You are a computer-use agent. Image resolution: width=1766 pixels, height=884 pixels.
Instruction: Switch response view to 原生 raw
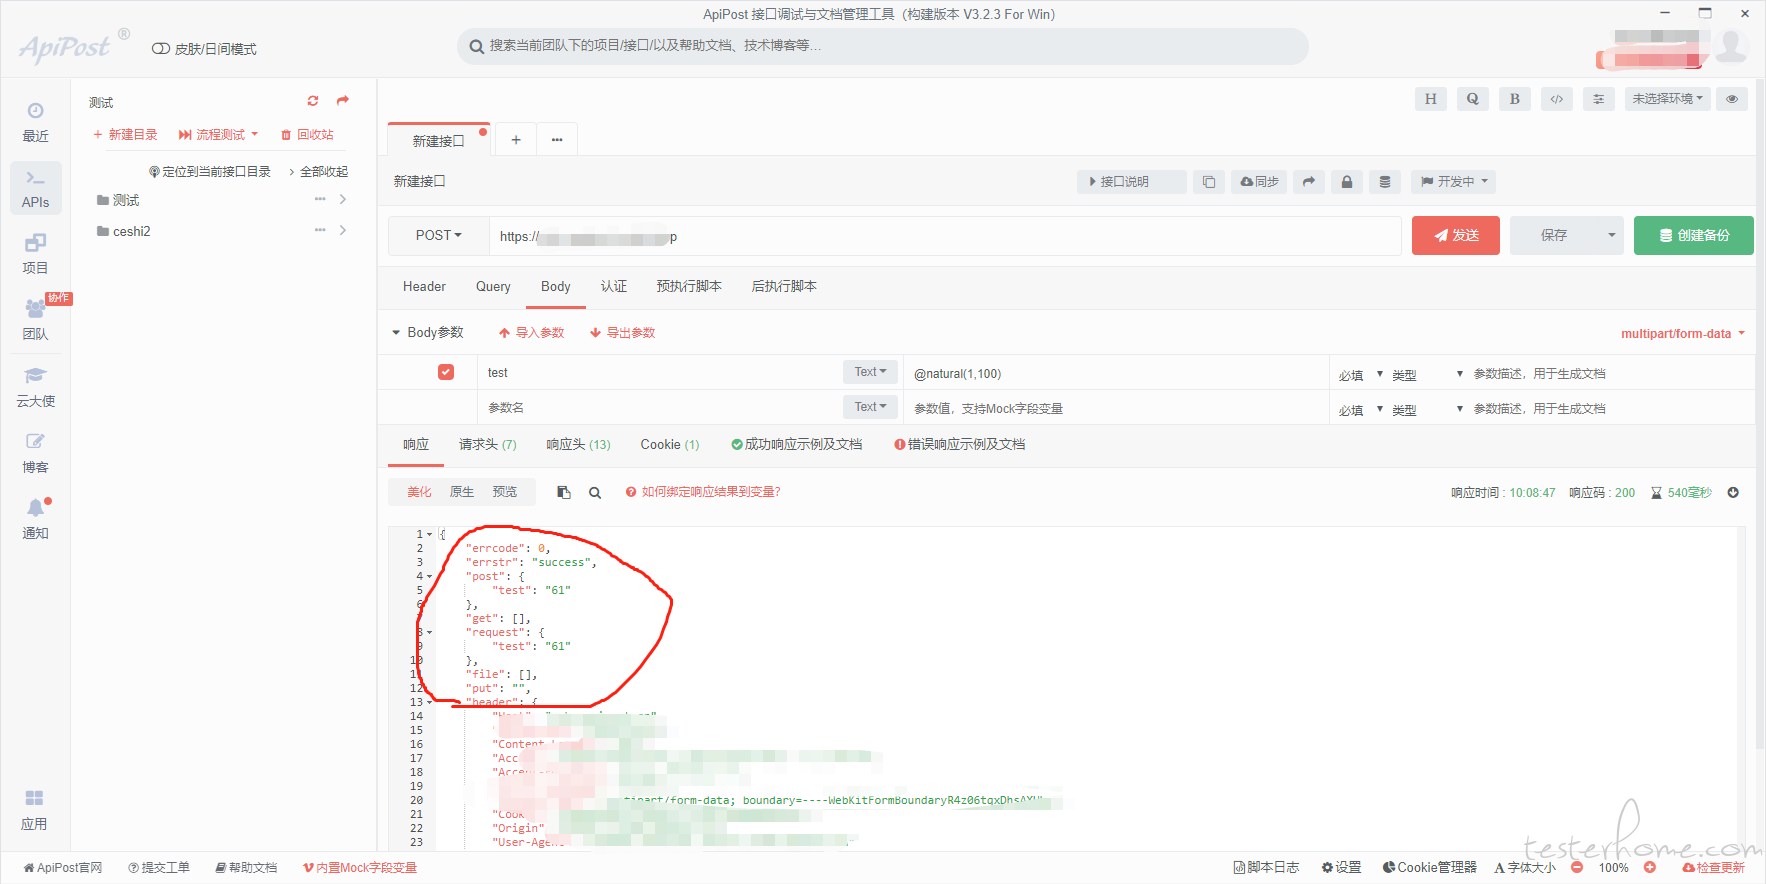[x=462, y=492]
